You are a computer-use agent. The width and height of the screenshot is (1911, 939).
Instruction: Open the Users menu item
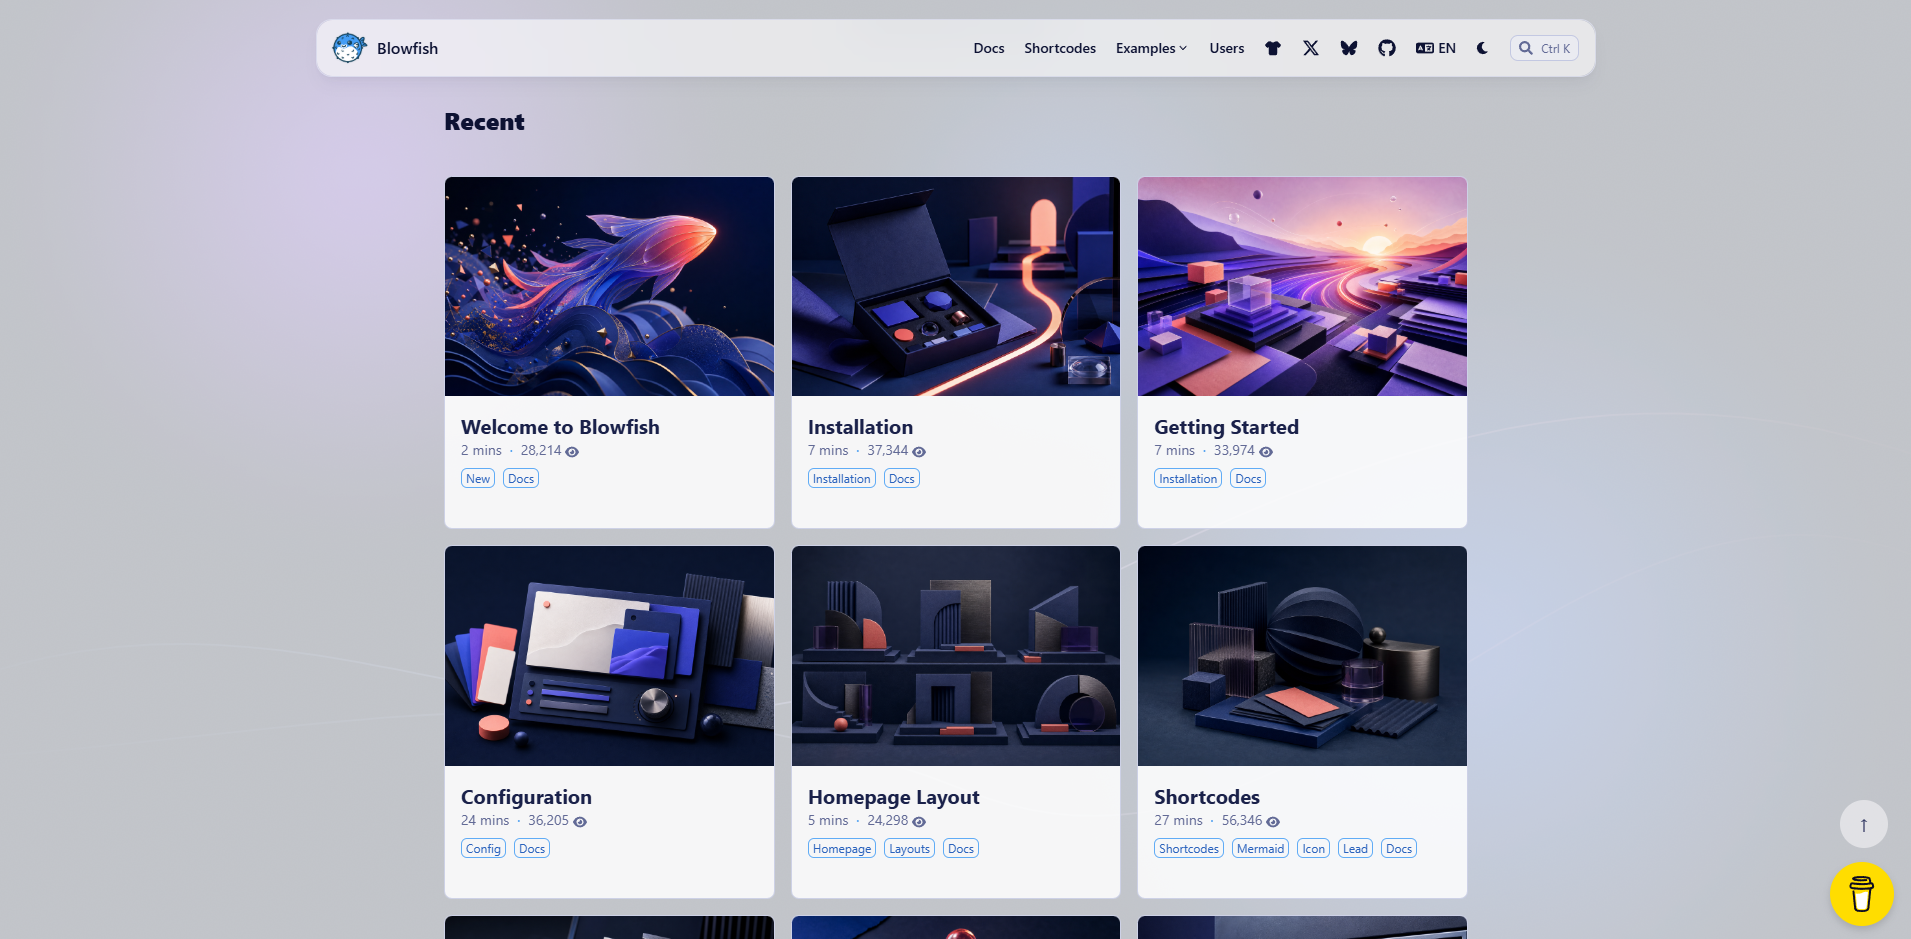1227,48
